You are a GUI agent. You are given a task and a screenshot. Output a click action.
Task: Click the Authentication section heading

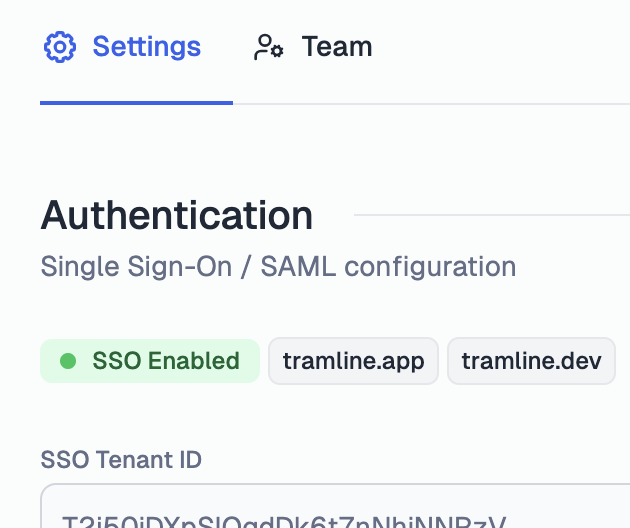point(176,215)
